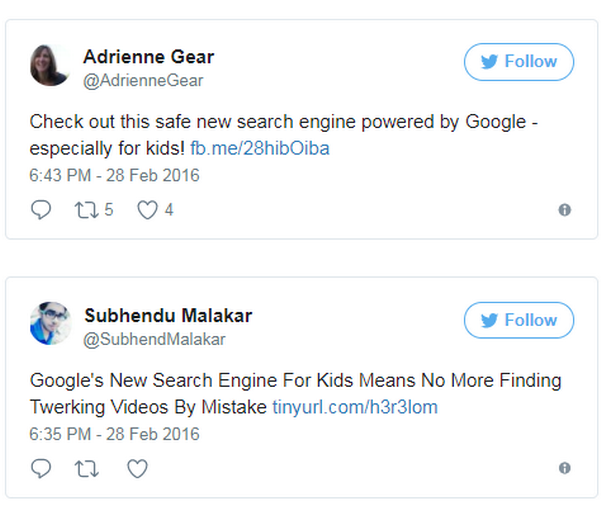Open the @SubhendMalakar handle

coord(155,339)
